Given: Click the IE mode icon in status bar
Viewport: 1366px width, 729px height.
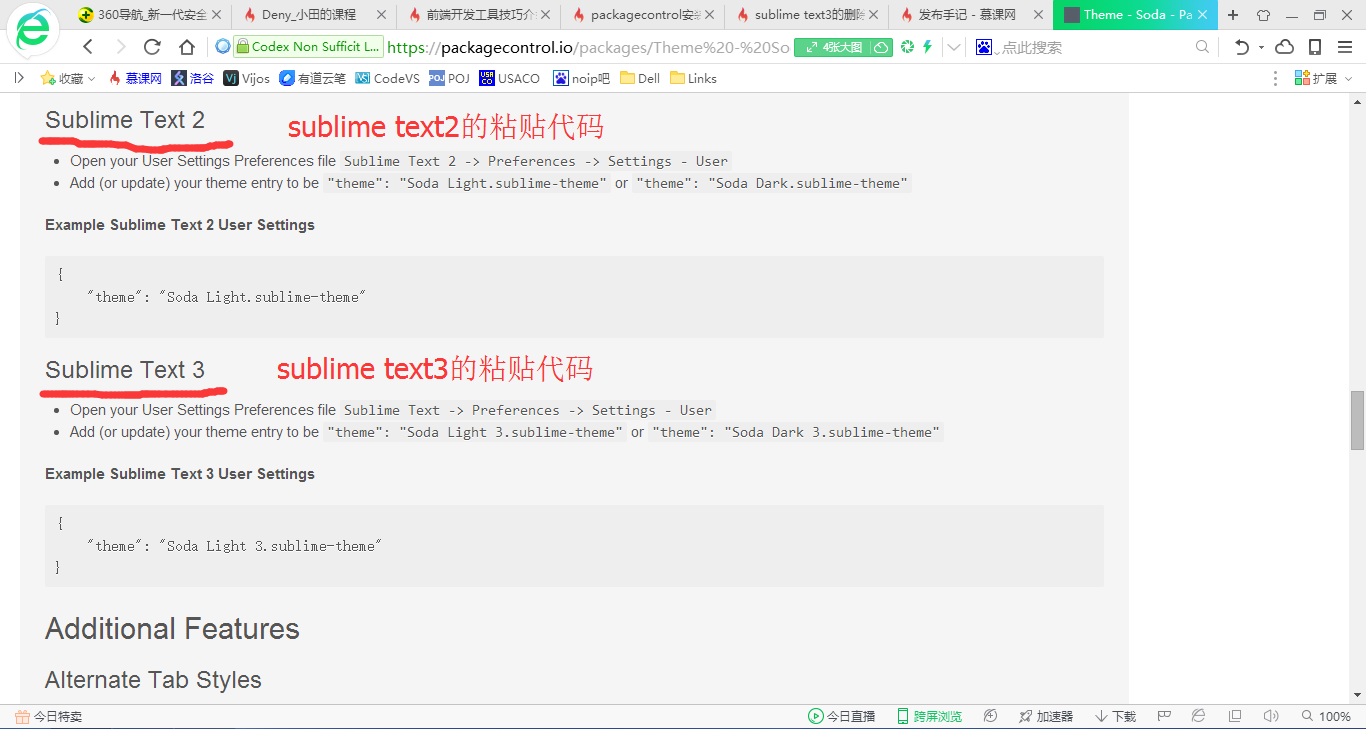Looking at the screenshot, I should (1198, 716).
